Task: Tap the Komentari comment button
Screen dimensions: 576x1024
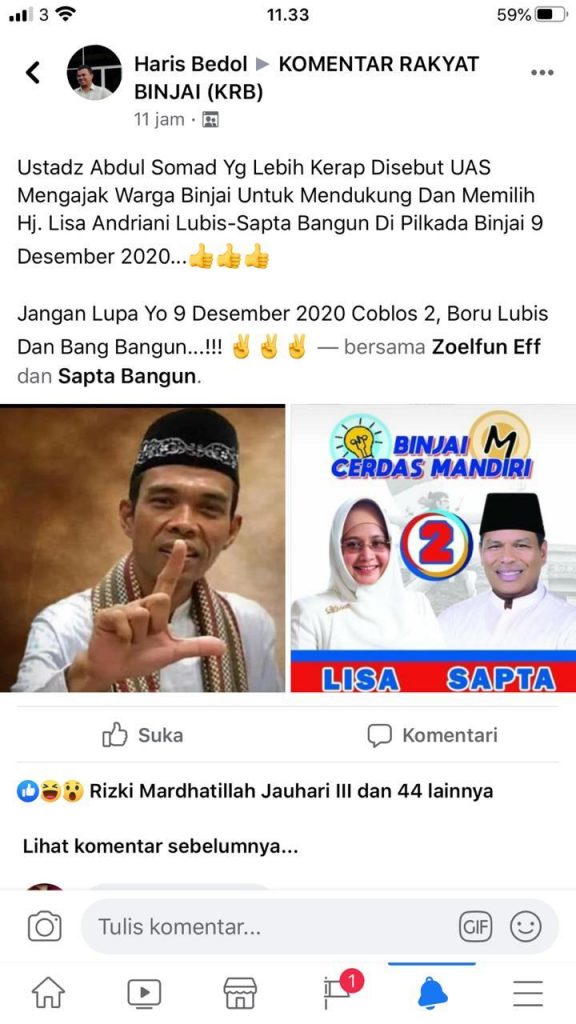Action: point(432,735)
